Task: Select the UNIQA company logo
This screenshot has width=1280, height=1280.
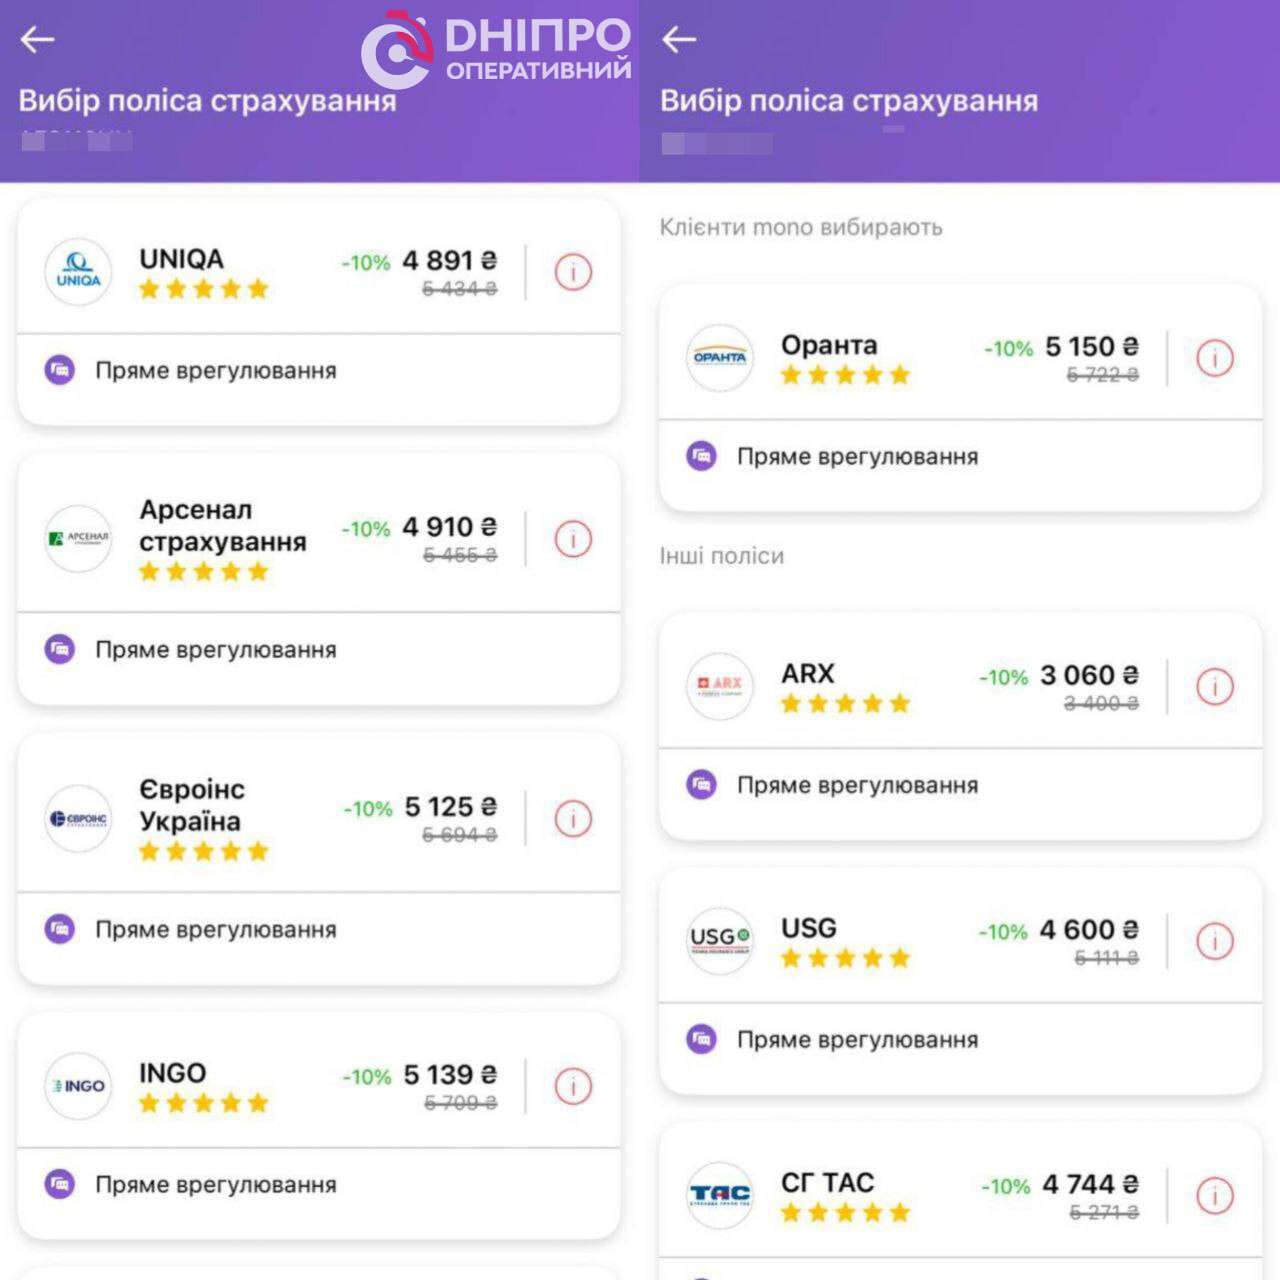Action: pyautogui.click(x=78, y=271)
